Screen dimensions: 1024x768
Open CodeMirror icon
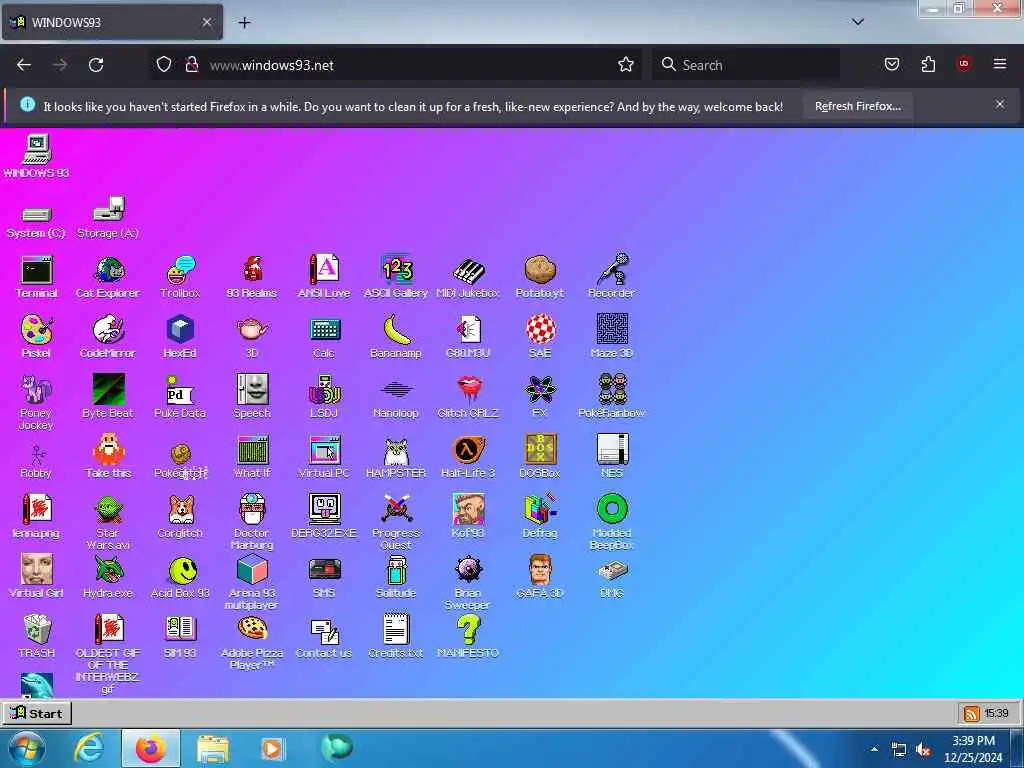(x=108, y=336)
